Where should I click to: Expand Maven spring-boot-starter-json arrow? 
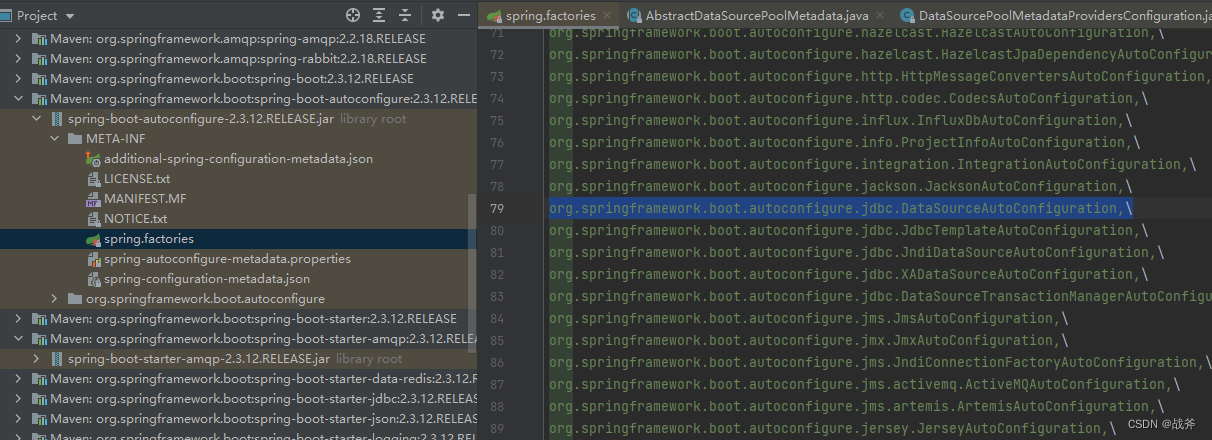20,418
